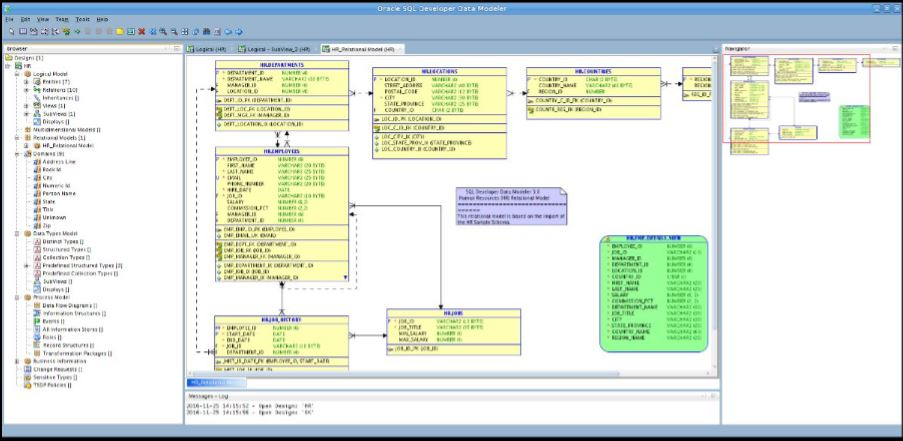Image resolution: width=903 pixels, height=441 pixels.
Task: Expand the Entities [7] node
Action: (x=26, y=82)
